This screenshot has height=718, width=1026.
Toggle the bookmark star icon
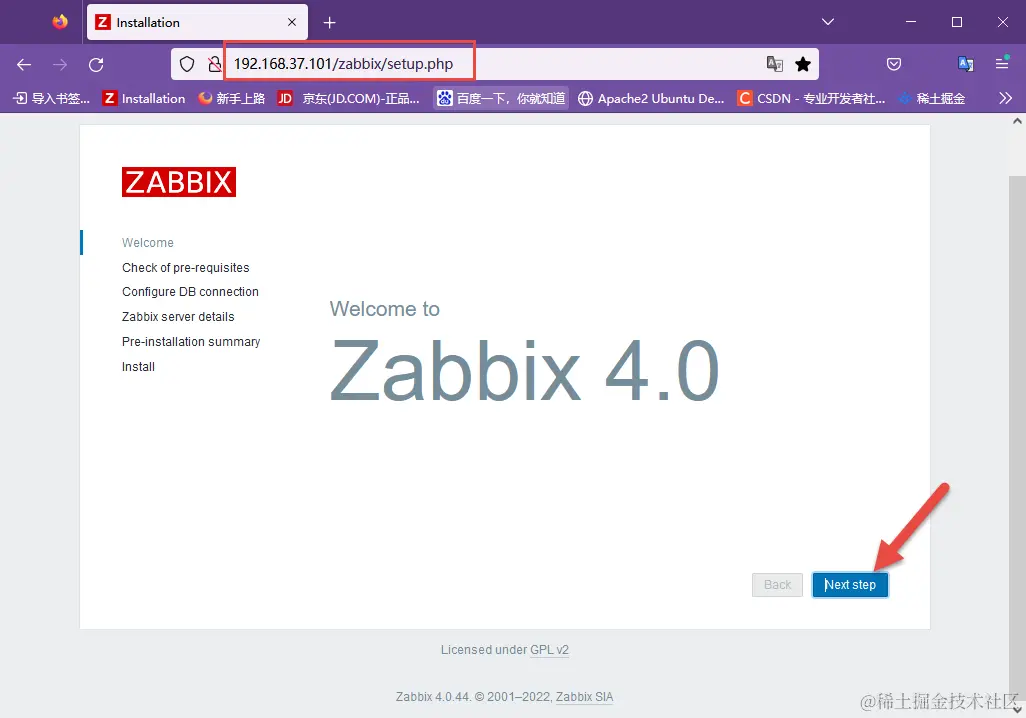(803, 63)
